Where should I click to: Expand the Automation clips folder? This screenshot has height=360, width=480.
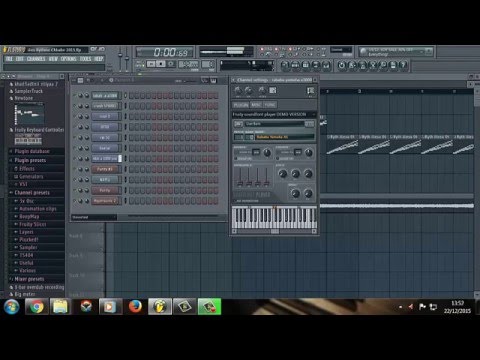pyautogui.click(x=38, y=209)
